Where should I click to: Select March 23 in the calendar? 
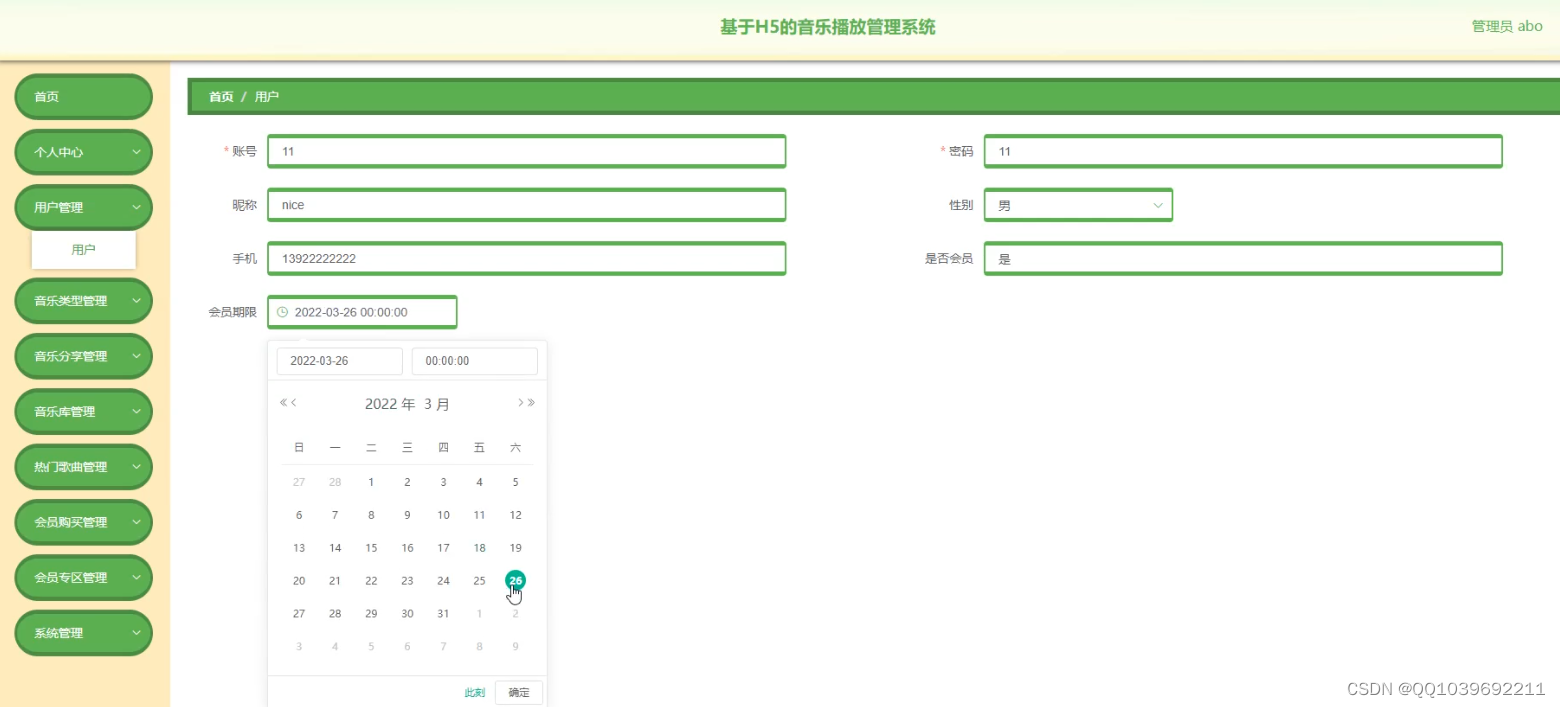[x=407, y=581]
